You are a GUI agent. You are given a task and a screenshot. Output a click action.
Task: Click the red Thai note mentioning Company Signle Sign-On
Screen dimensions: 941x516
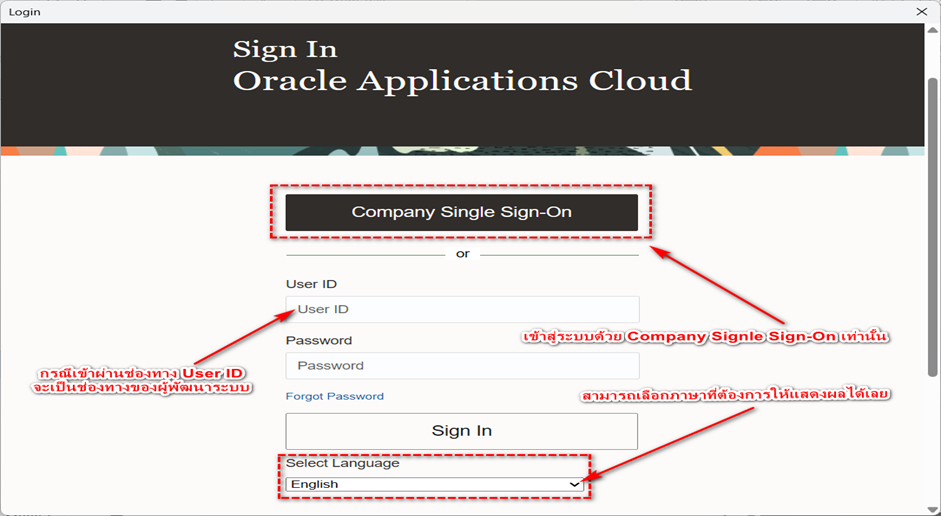coord(707,337)
